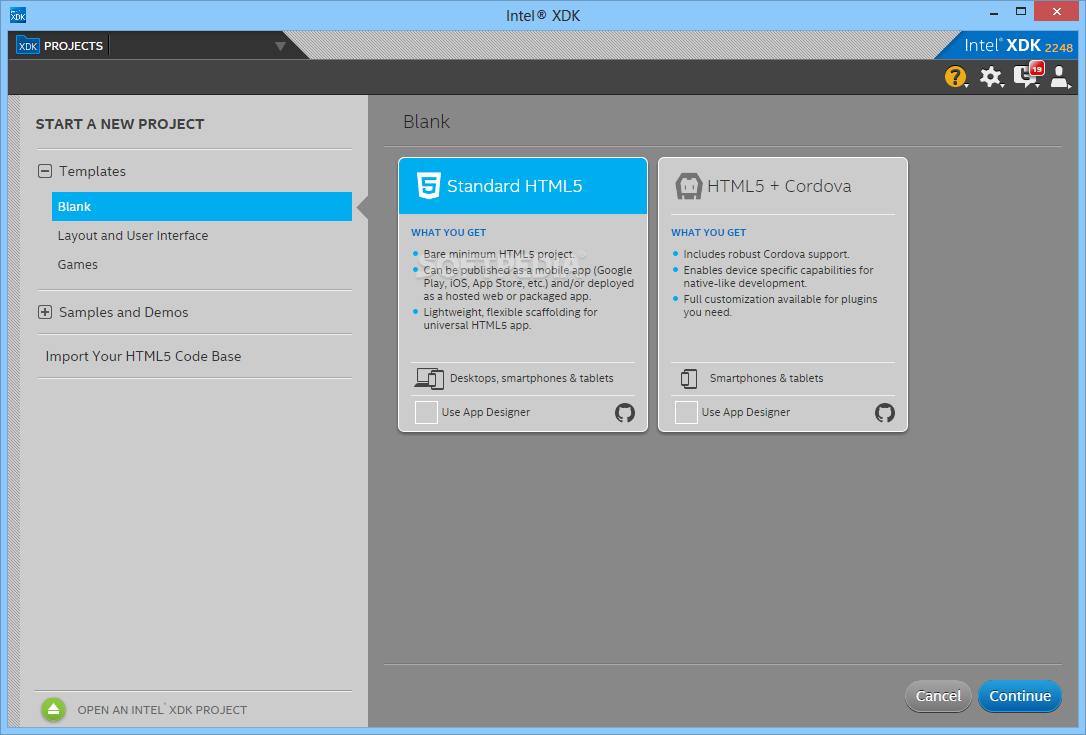The height and width of the screenshot is (735, 1086).
Task: Click 'Enables device specific capabilities' bullet
Action: [778, 276]
